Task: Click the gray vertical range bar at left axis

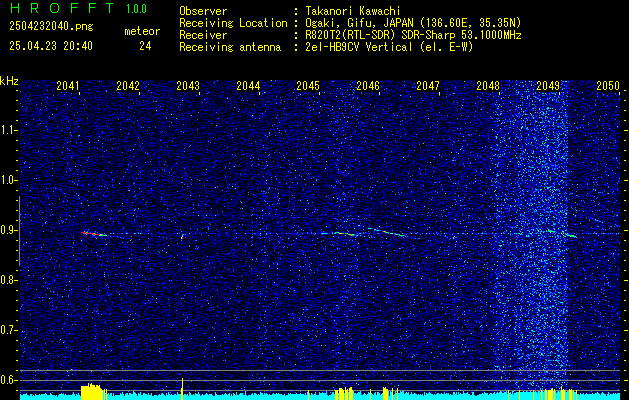Action: pyautogui.click(x=19, y=231)
